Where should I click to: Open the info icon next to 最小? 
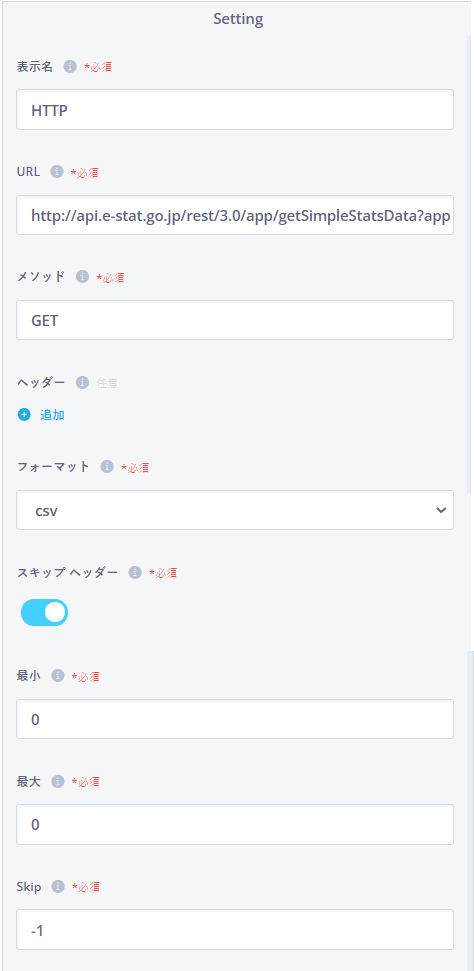click(58, 676)
